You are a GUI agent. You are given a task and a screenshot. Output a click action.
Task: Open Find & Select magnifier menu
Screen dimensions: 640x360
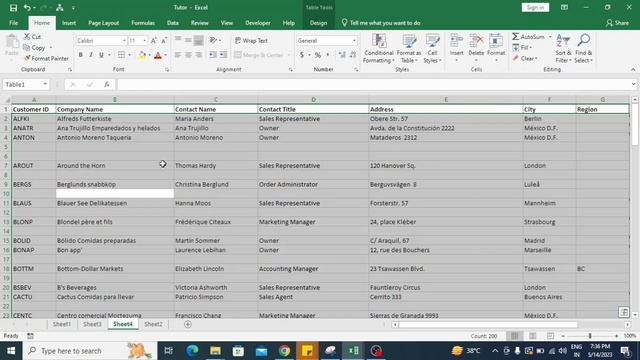[584, 48]
